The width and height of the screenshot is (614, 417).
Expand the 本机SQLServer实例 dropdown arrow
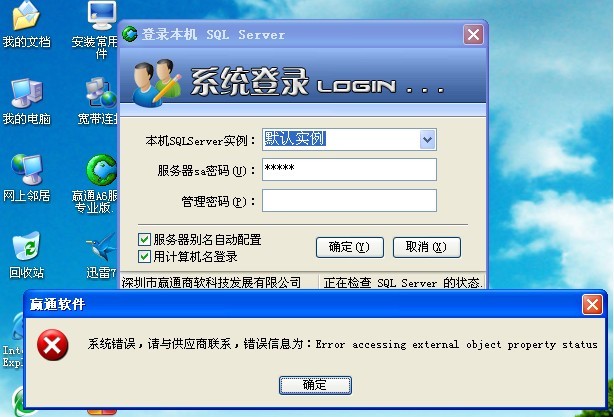pos(428,139)
